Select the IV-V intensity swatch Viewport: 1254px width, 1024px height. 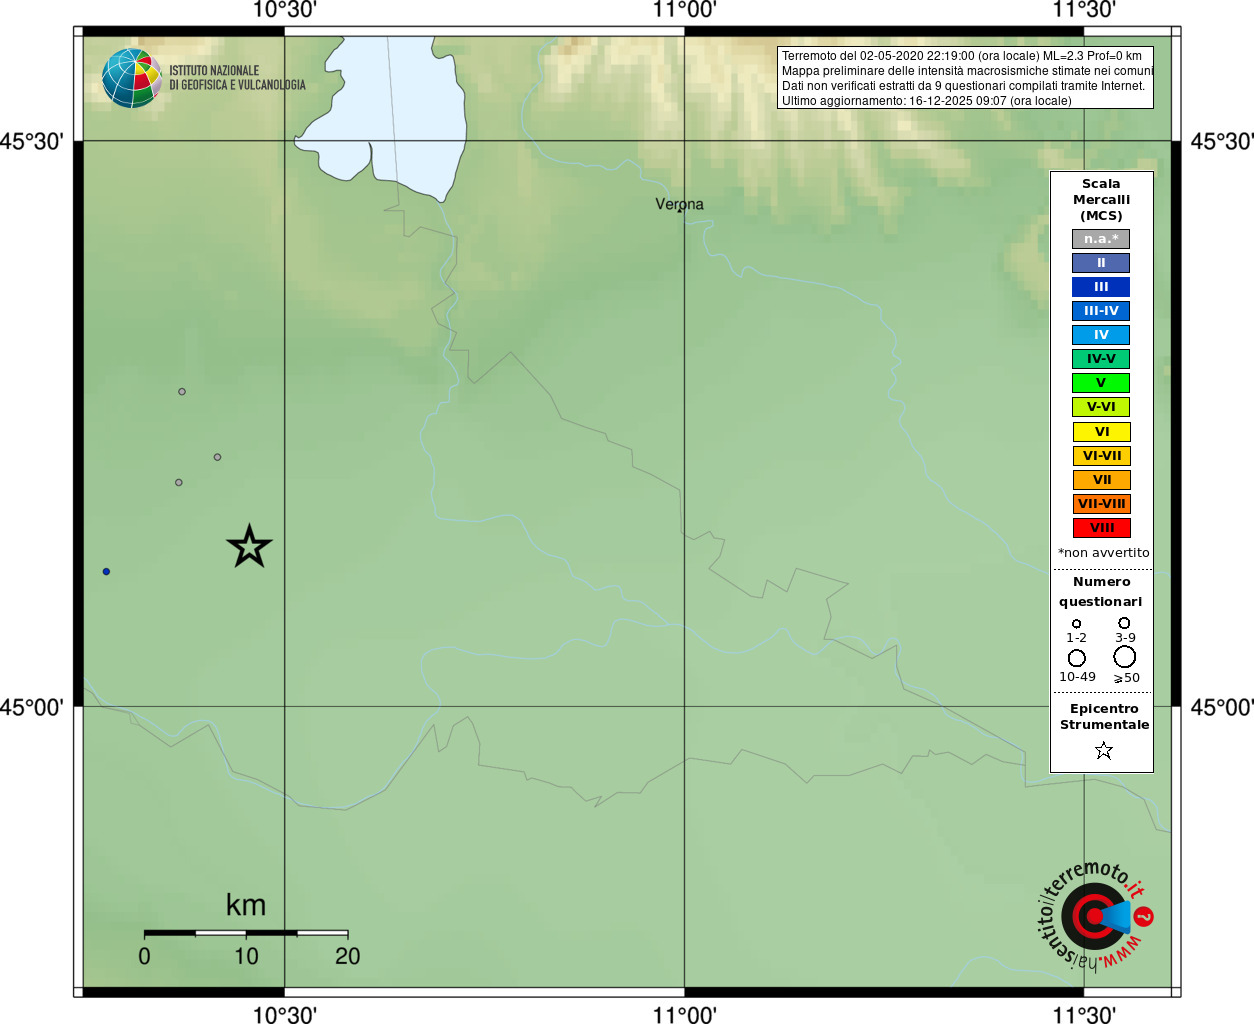1101,359
